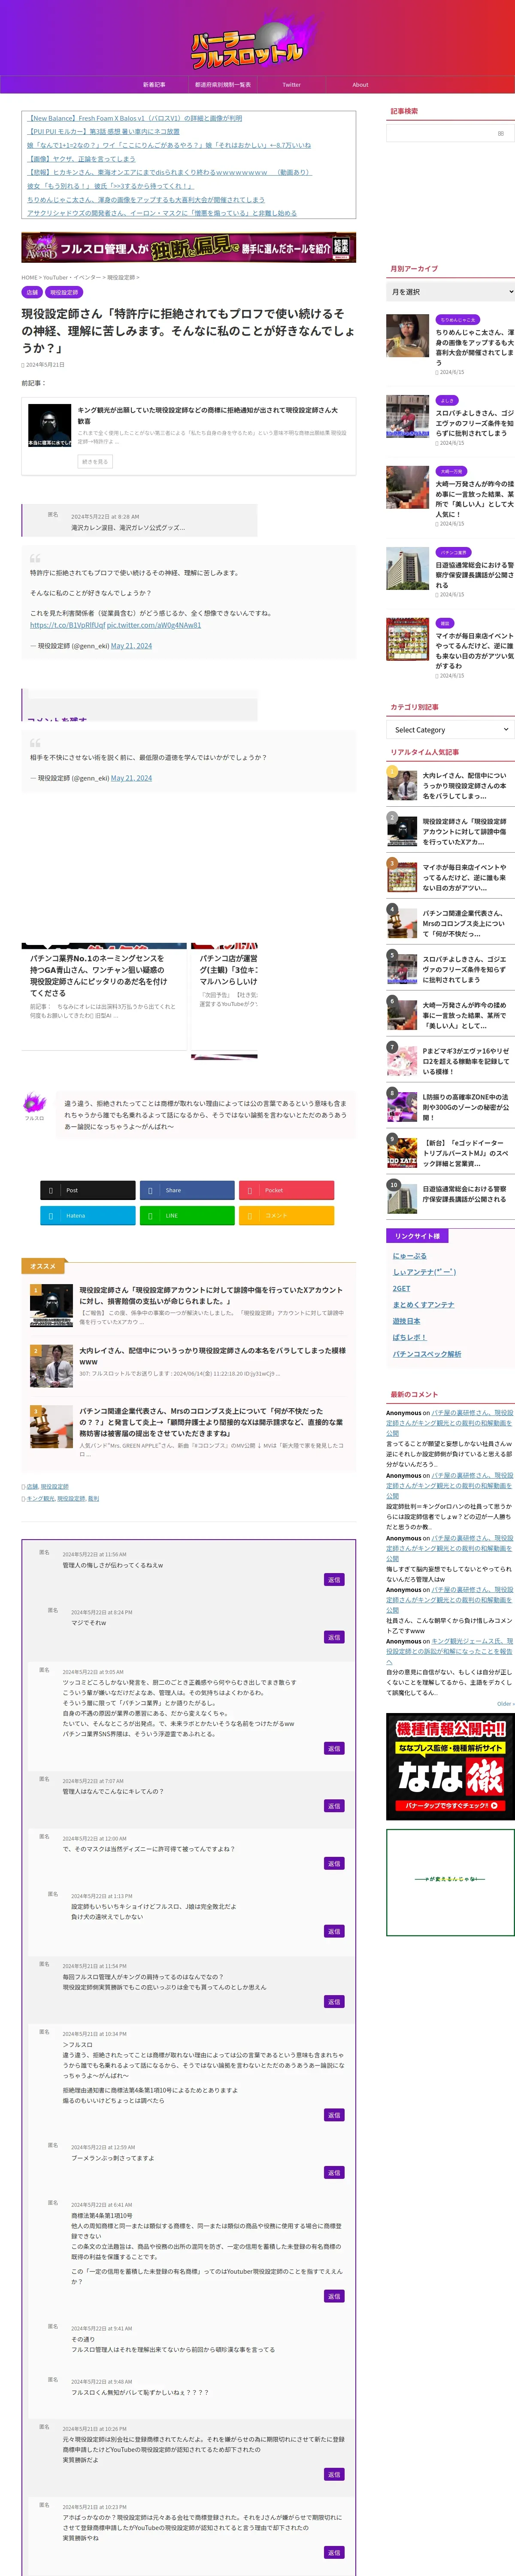Open the 新着記事 menu item
Viewport: 515px width, 2576px height.
(x=154, y=85)
